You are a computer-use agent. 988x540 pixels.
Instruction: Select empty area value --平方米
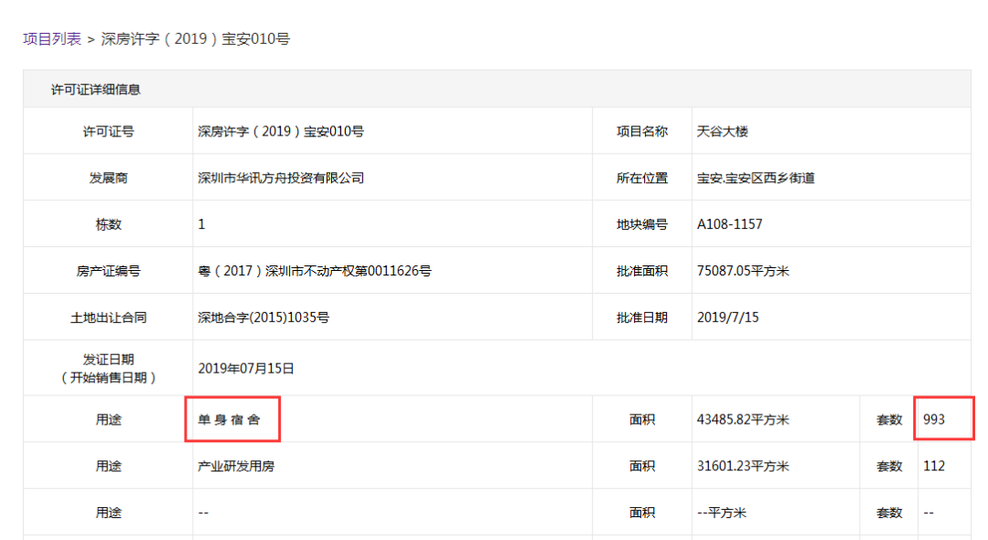[x=721, y=513]
